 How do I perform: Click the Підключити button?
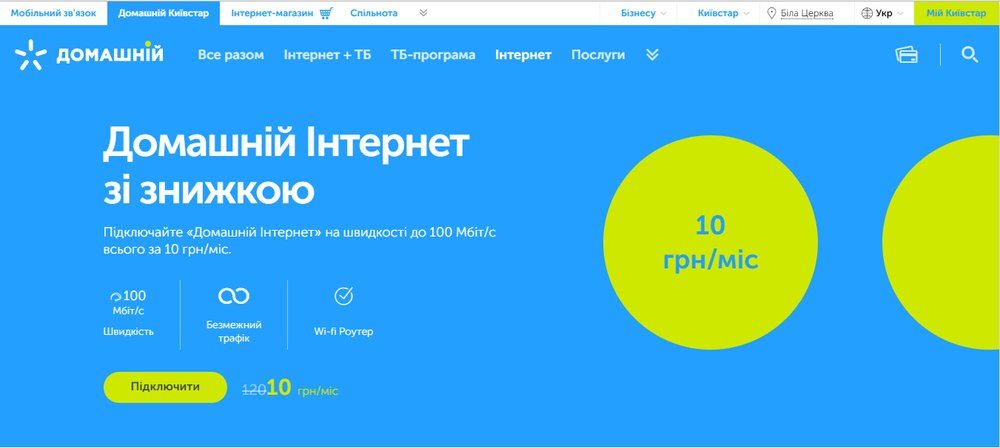pyautogui.click(x=165, y=387)
